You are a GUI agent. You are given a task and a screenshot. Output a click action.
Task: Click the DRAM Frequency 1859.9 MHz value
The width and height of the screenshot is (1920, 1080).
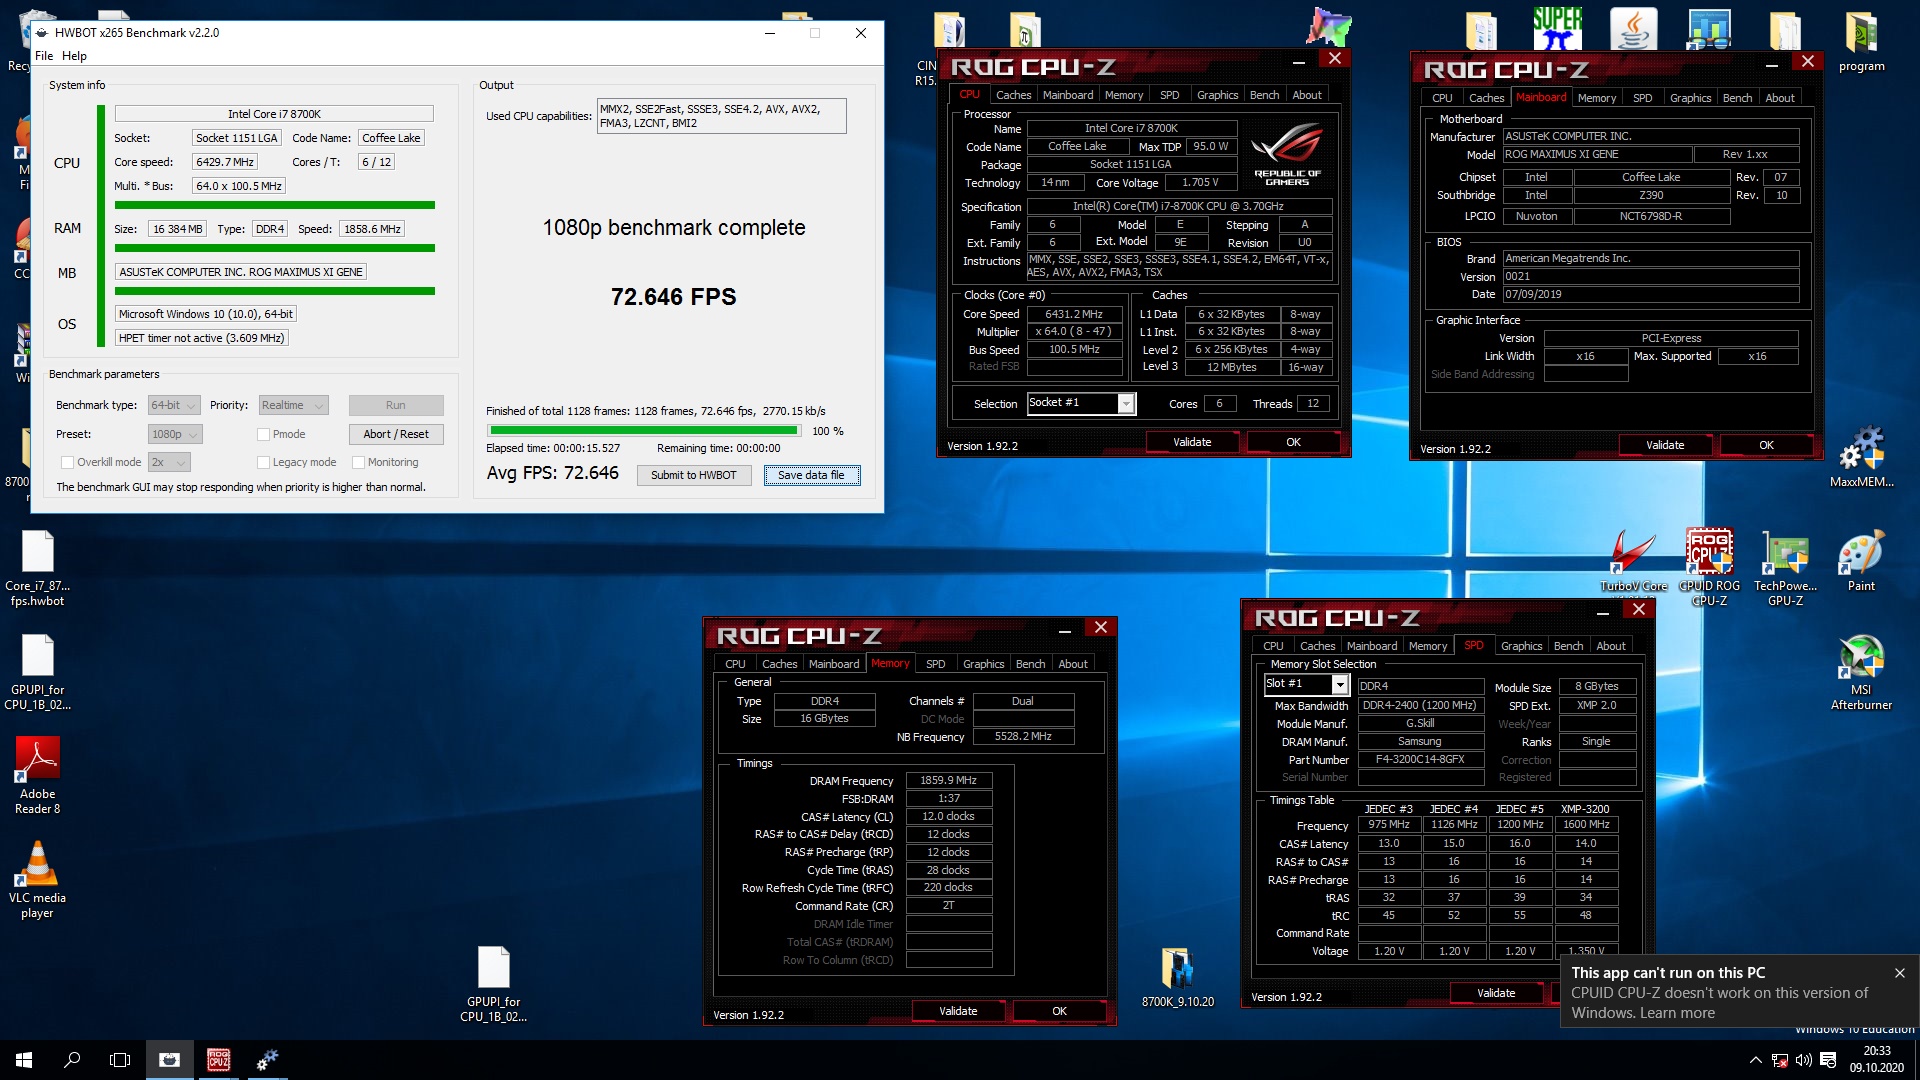pyautogui.click(x=948, y=780)
